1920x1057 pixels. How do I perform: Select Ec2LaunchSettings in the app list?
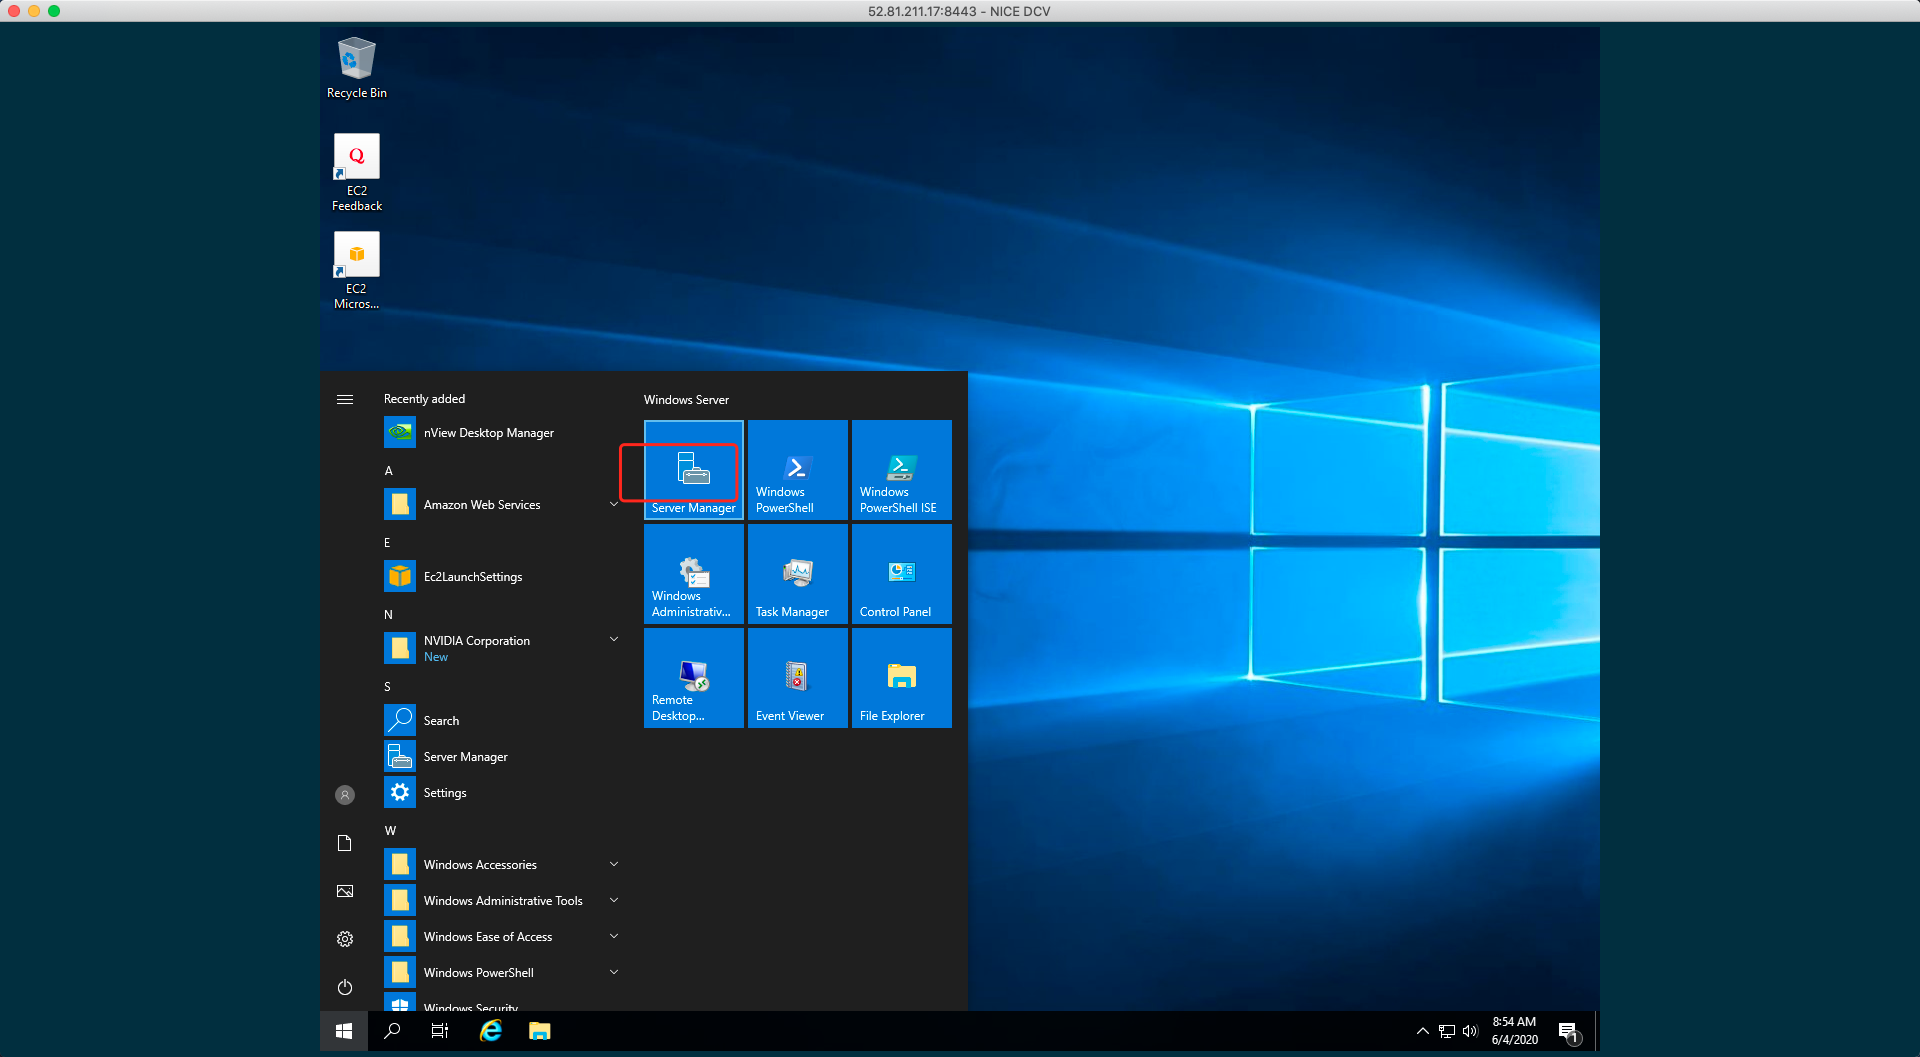click(x=472, y=577)
